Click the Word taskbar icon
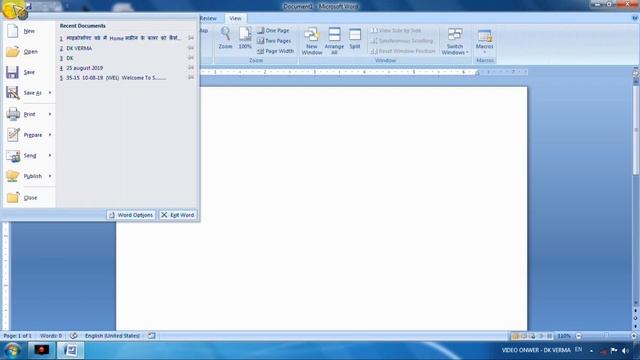 pyautogui.click(x=70, y=350)
